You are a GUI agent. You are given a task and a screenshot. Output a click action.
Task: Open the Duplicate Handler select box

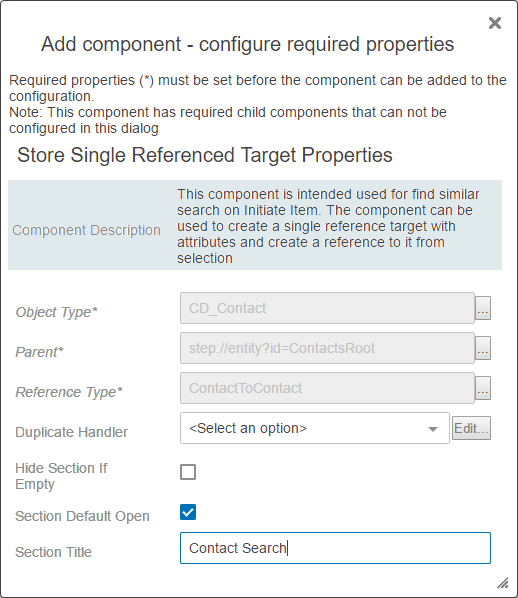(x=315, y=428)
